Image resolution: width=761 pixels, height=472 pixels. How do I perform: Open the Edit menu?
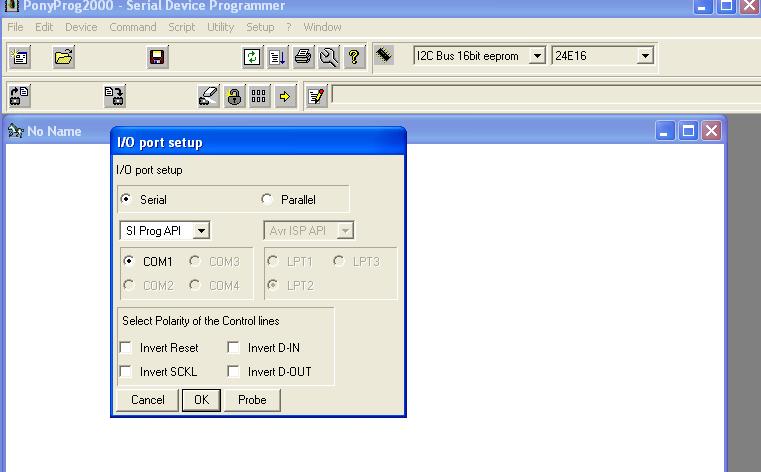[x=44, y=27]
